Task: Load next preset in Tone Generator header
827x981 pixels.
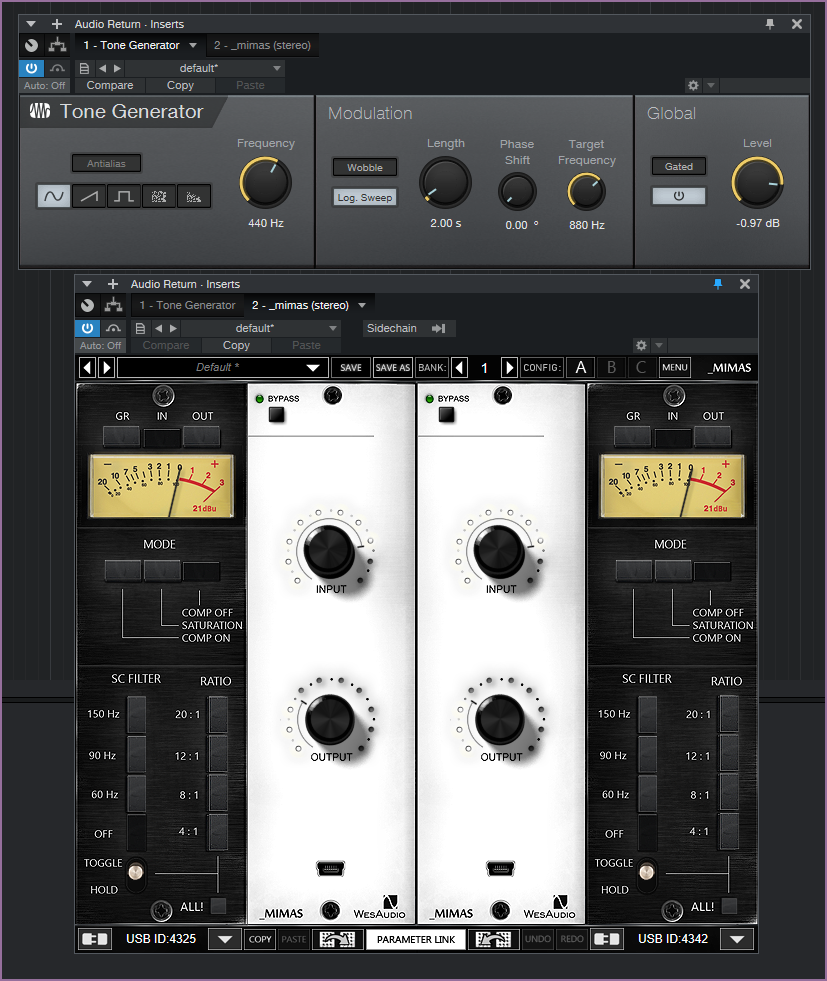Action: pos(117,68)
